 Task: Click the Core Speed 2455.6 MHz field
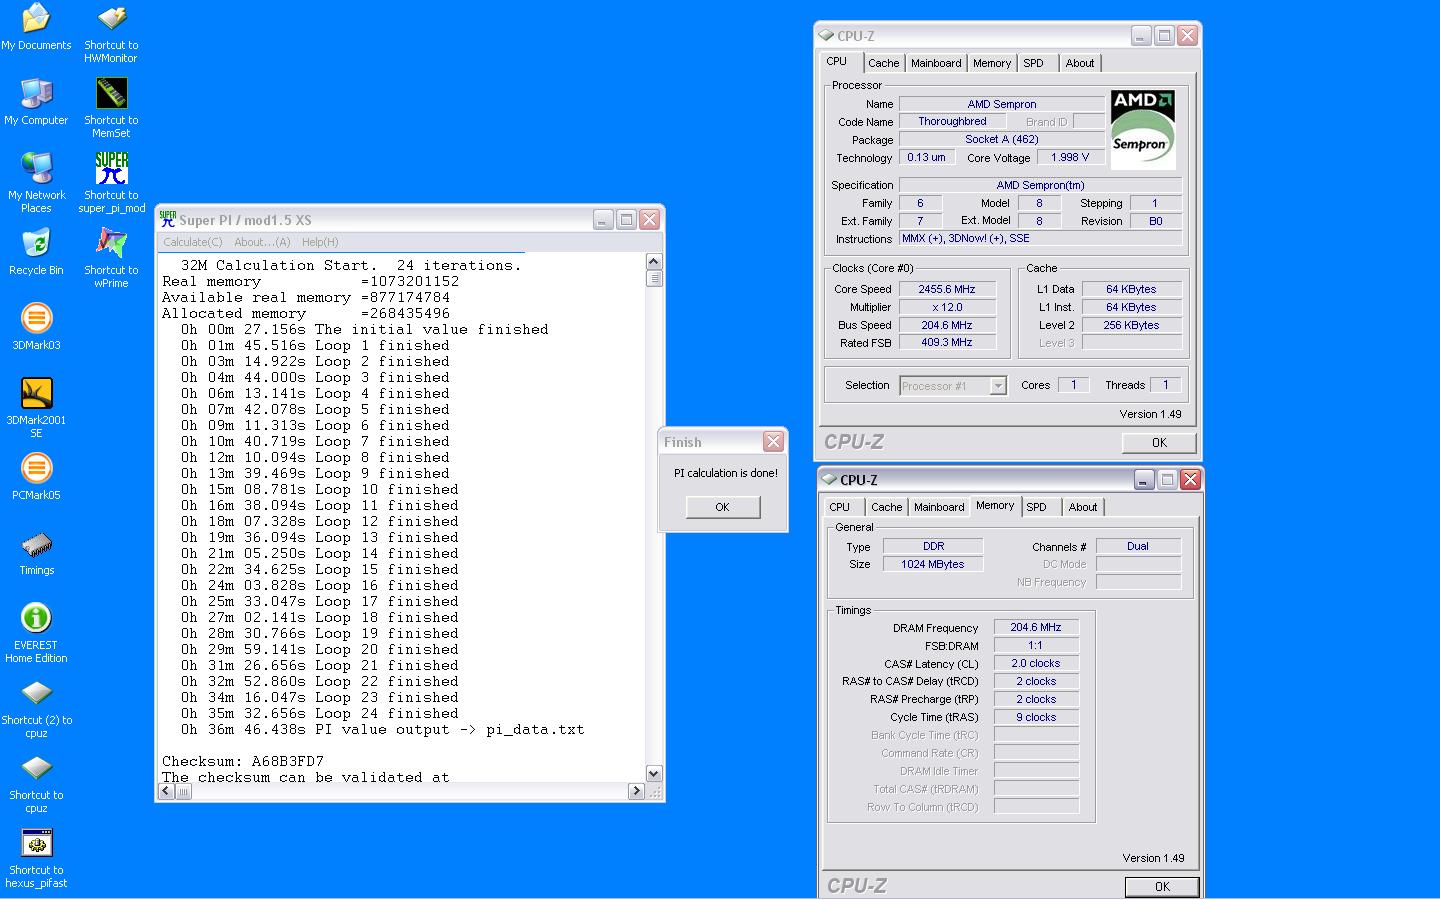point(947,289)
